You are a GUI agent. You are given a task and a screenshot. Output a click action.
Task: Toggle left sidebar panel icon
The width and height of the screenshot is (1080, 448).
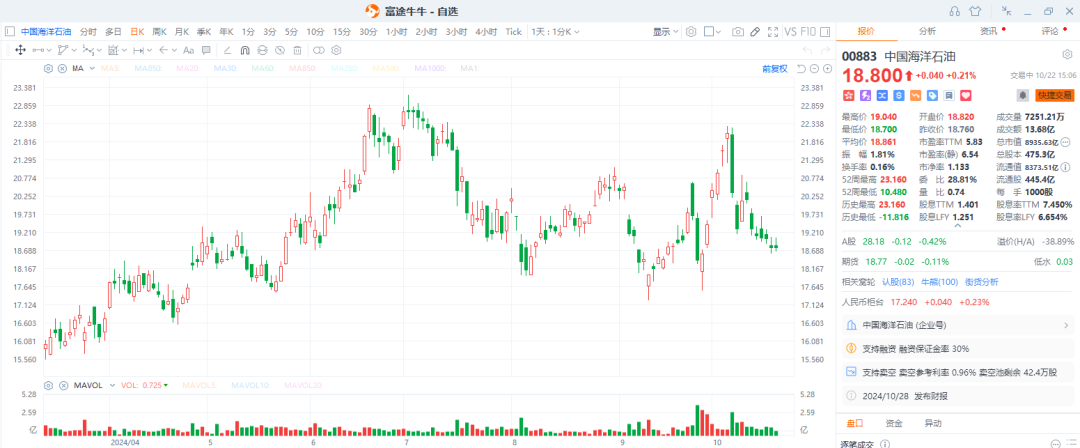click(x=10, y=32)
